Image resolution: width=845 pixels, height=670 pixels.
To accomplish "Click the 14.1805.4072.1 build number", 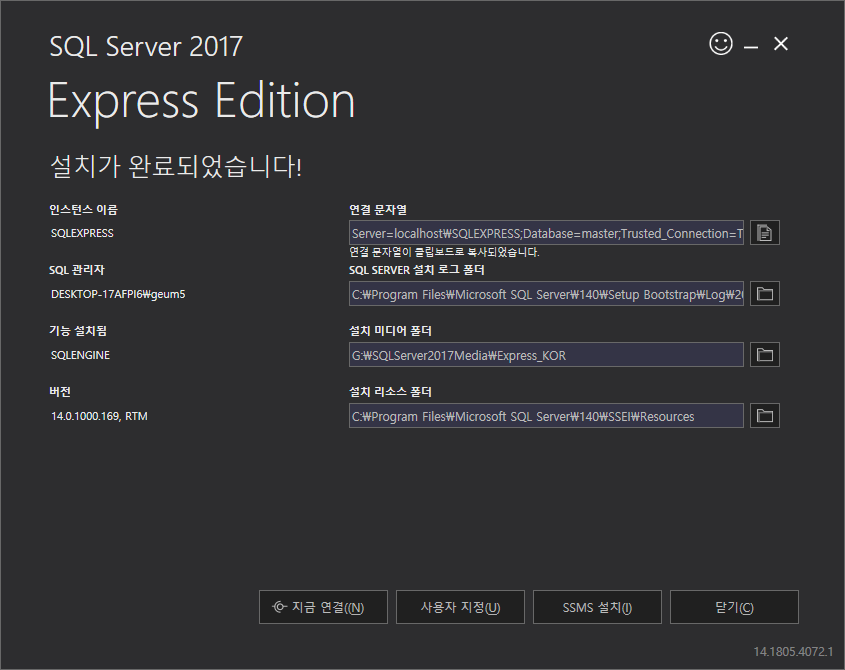I will pyautogui.click(x=793, y=652).
